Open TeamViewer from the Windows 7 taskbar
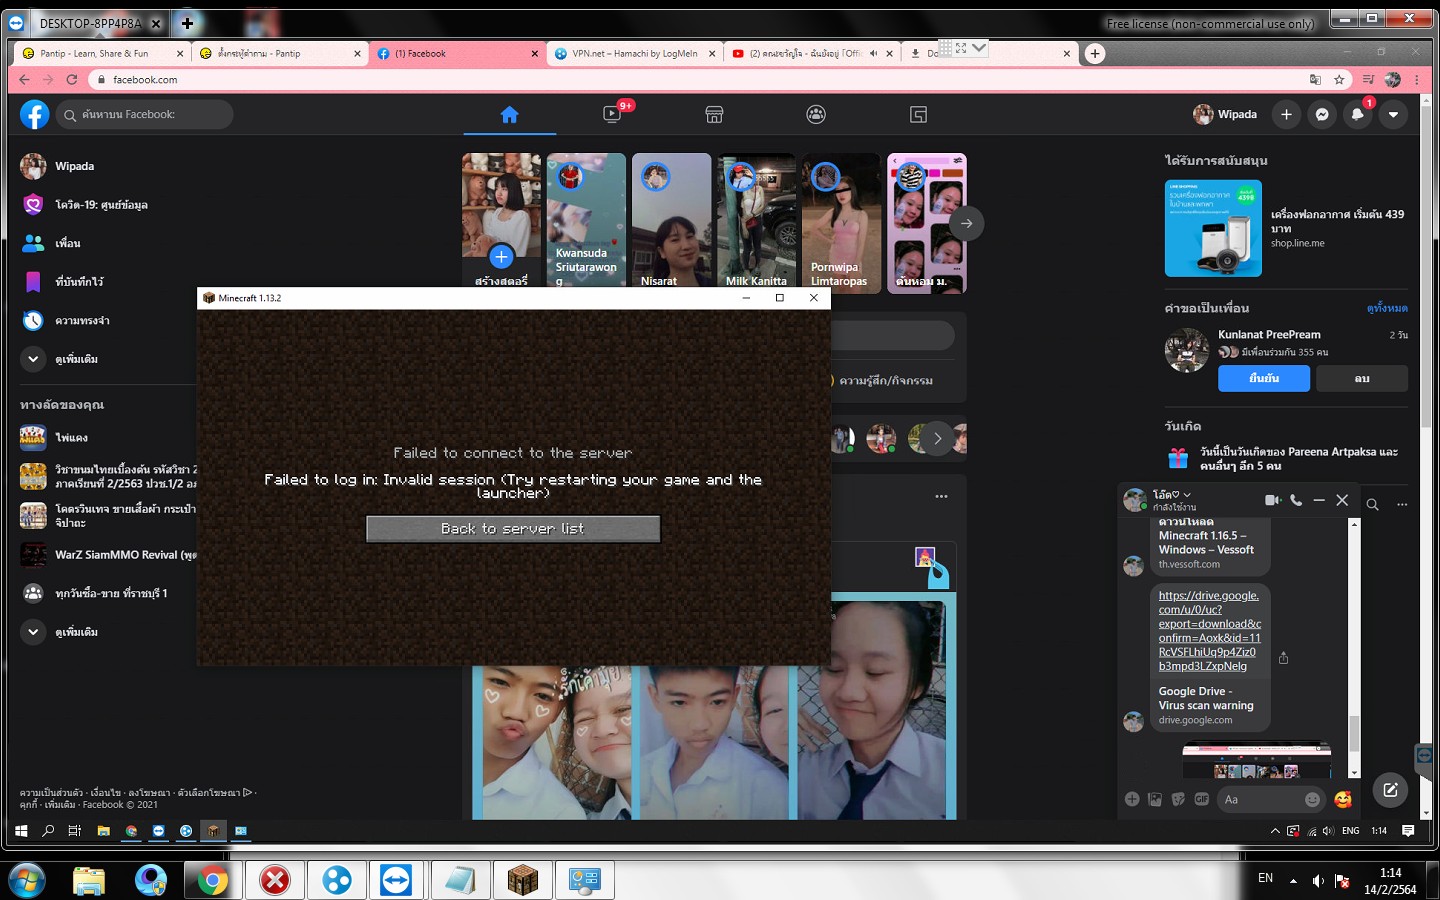This screenshot has width=1440, height=900. tap(396, 880)
